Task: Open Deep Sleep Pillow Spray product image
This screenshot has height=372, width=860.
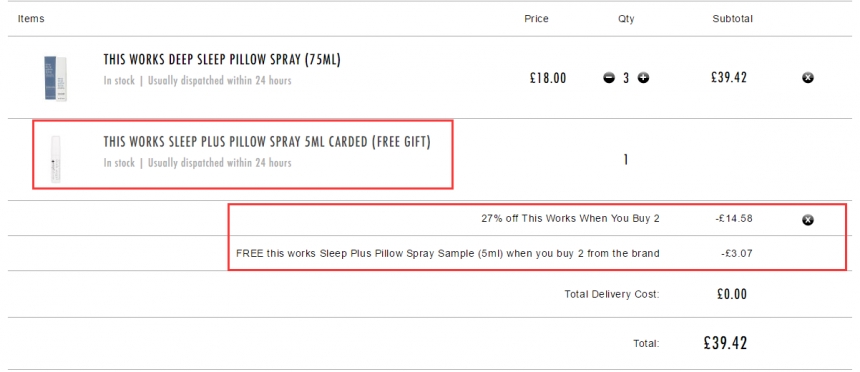Action: pyautogui.click(x=55, y=78)
